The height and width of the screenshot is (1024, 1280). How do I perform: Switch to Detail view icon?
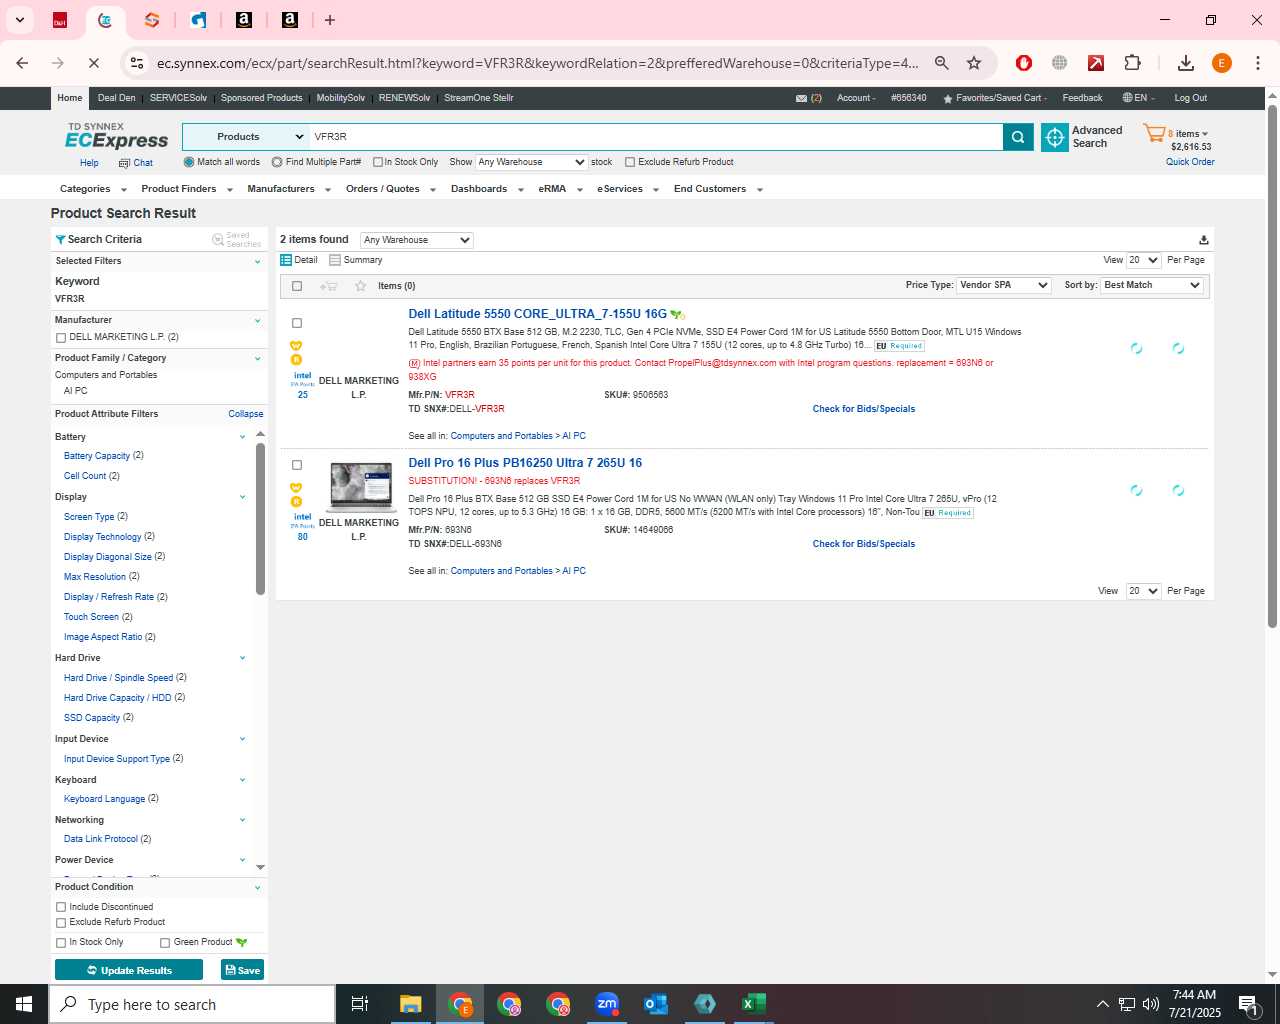tap(286, 260)
